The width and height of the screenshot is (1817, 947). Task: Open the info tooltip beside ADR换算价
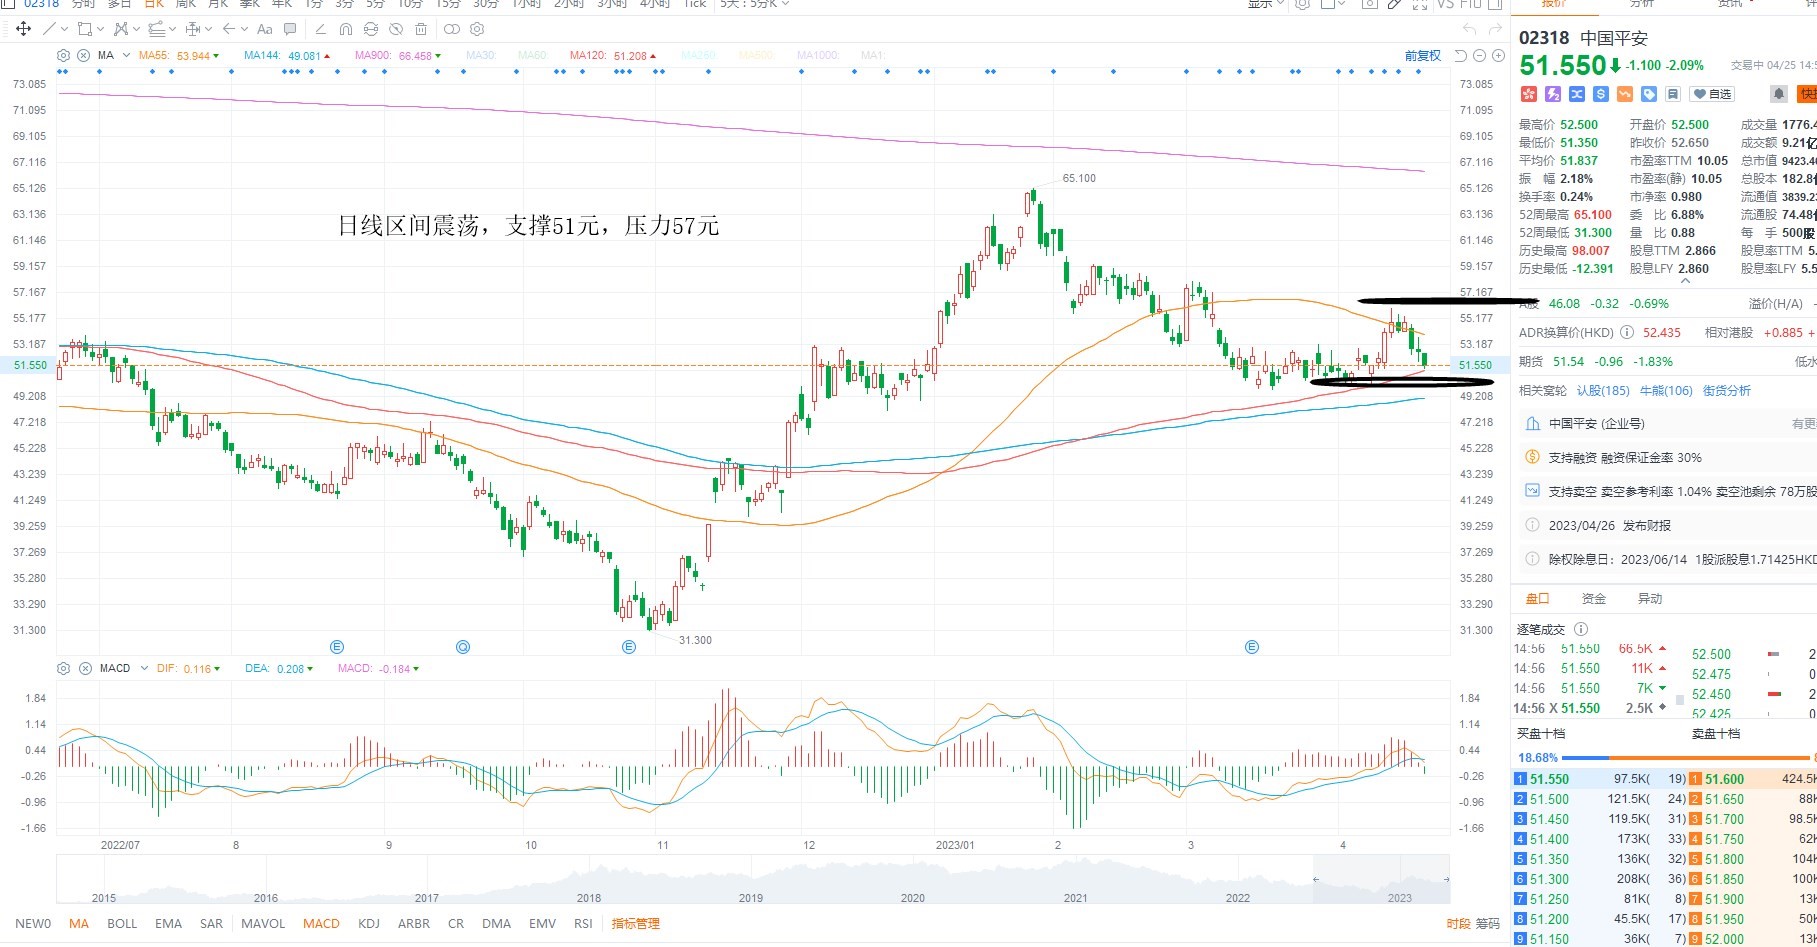tap(1627, 332)
